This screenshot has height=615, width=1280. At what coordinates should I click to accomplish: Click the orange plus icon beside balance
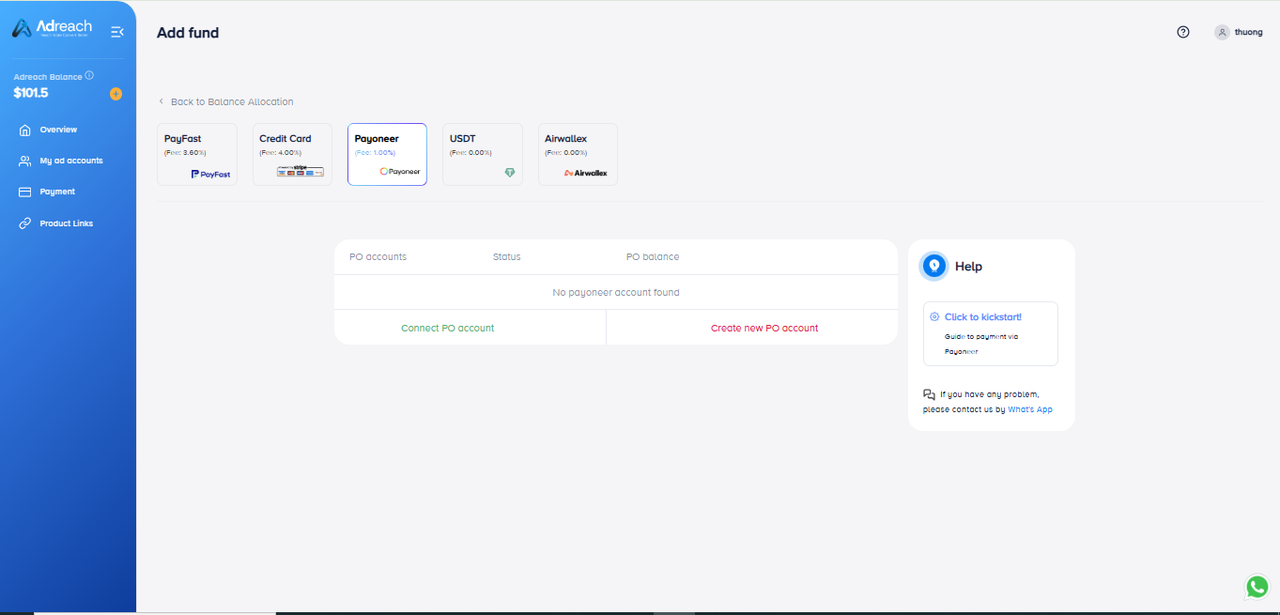point(116,94)
